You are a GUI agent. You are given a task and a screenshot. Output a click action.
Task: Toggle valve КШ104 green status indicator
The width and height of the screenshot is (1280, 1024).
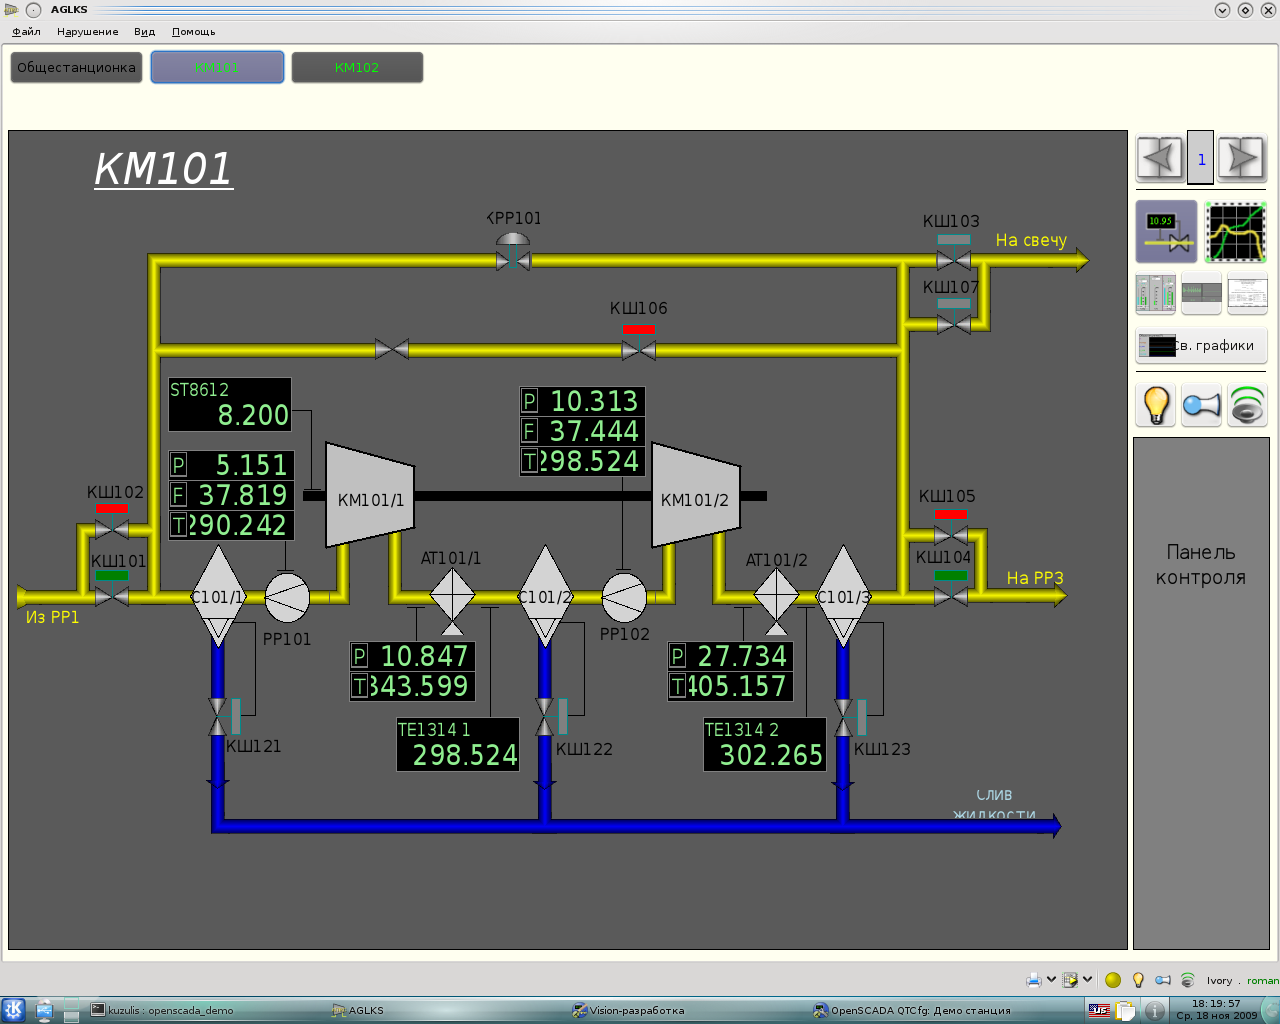point(950,575)
